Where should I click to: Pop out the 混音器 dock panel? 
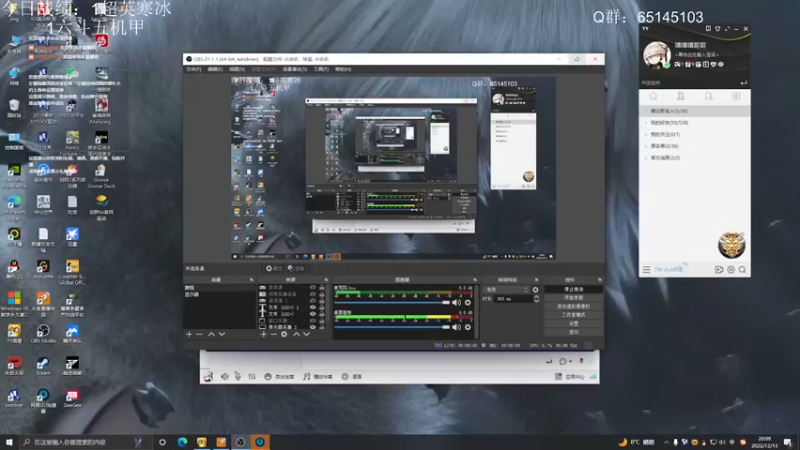coord(475,280)
